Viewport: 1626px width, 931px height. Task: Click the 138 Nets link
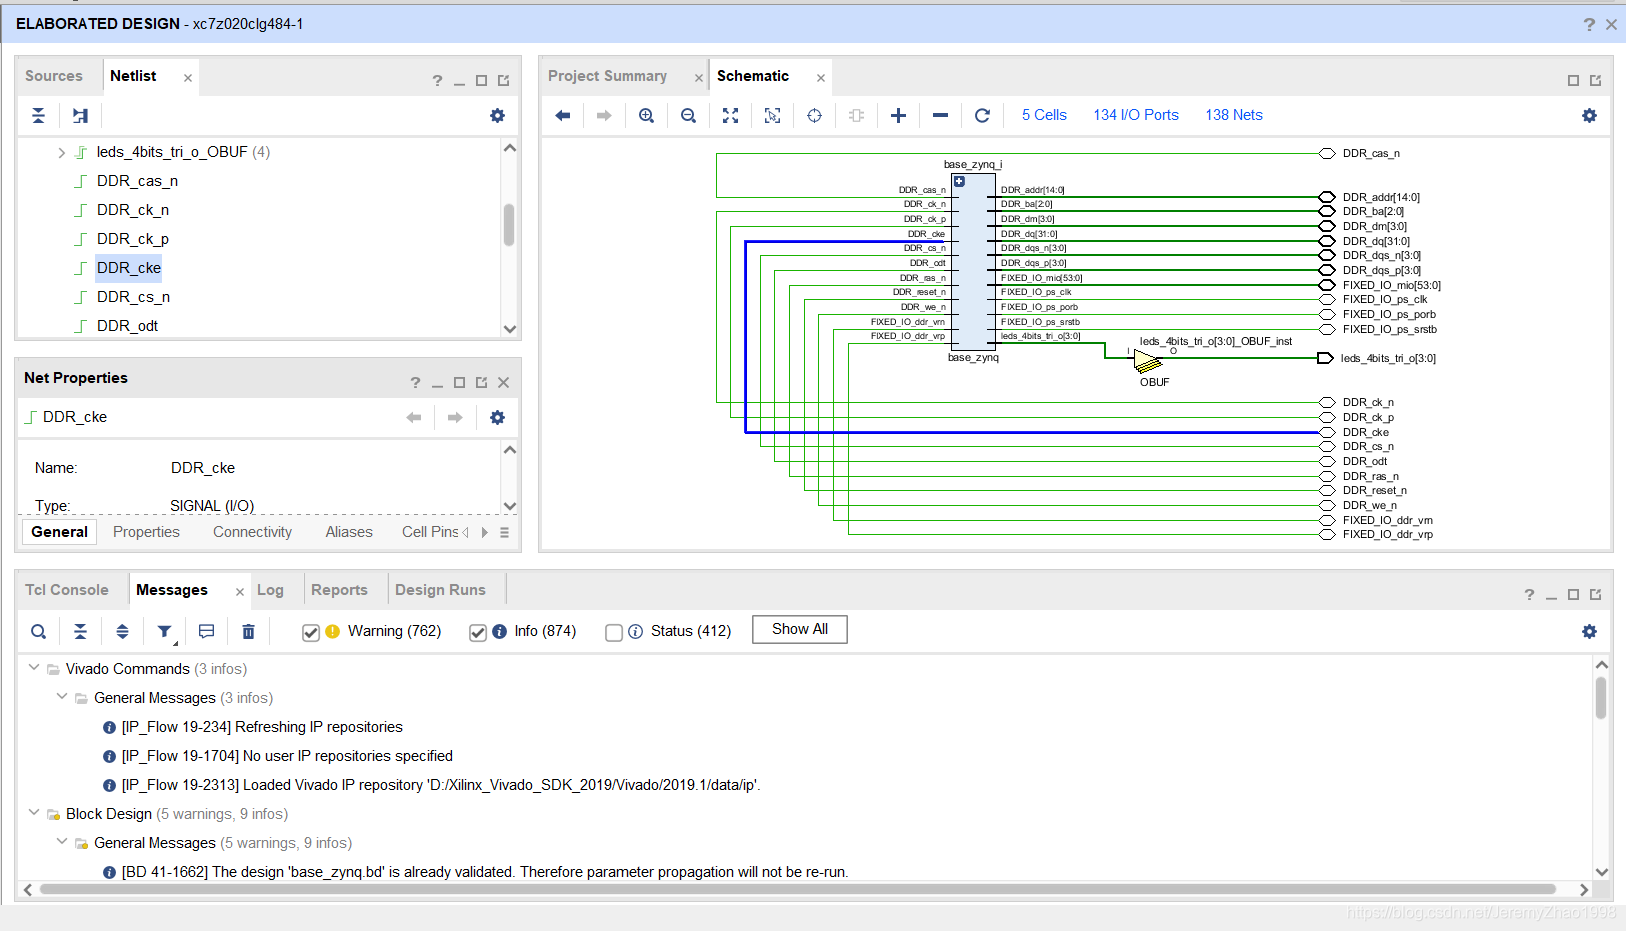coord(1234,115)
